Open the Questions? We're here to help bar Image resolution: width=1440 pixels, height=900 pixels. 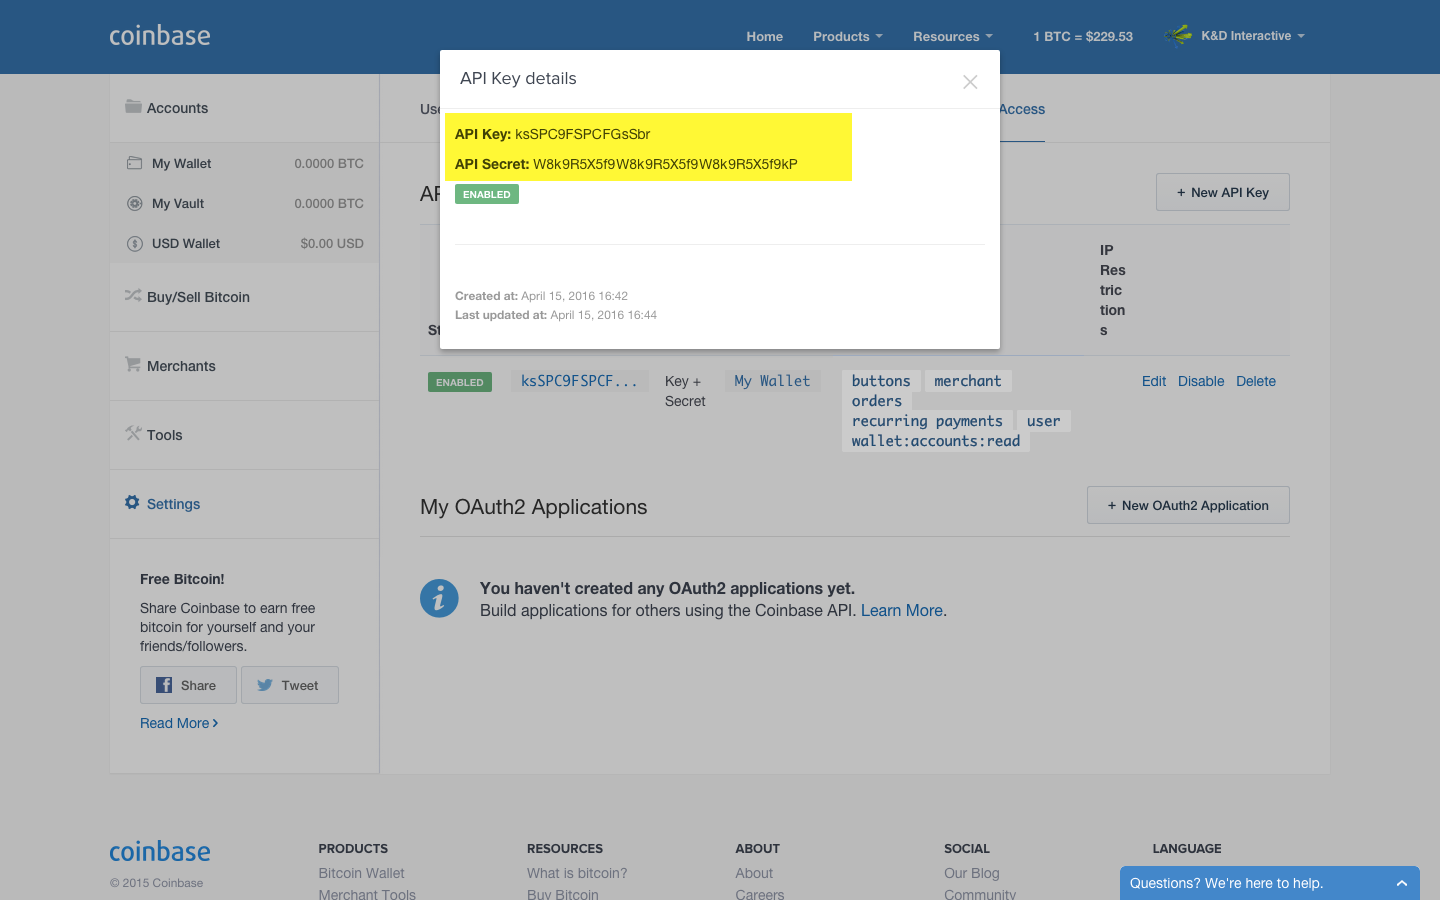tap(1270, 883)
